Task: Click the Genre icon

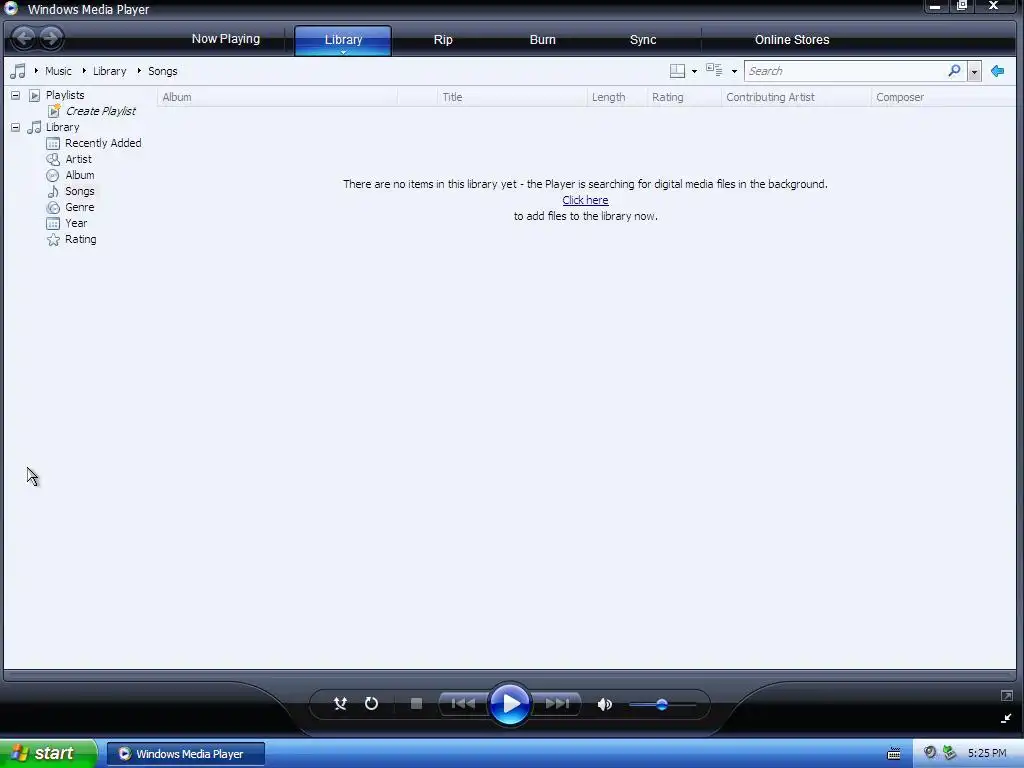Action: pyautogui.click(x=53, y=207)
